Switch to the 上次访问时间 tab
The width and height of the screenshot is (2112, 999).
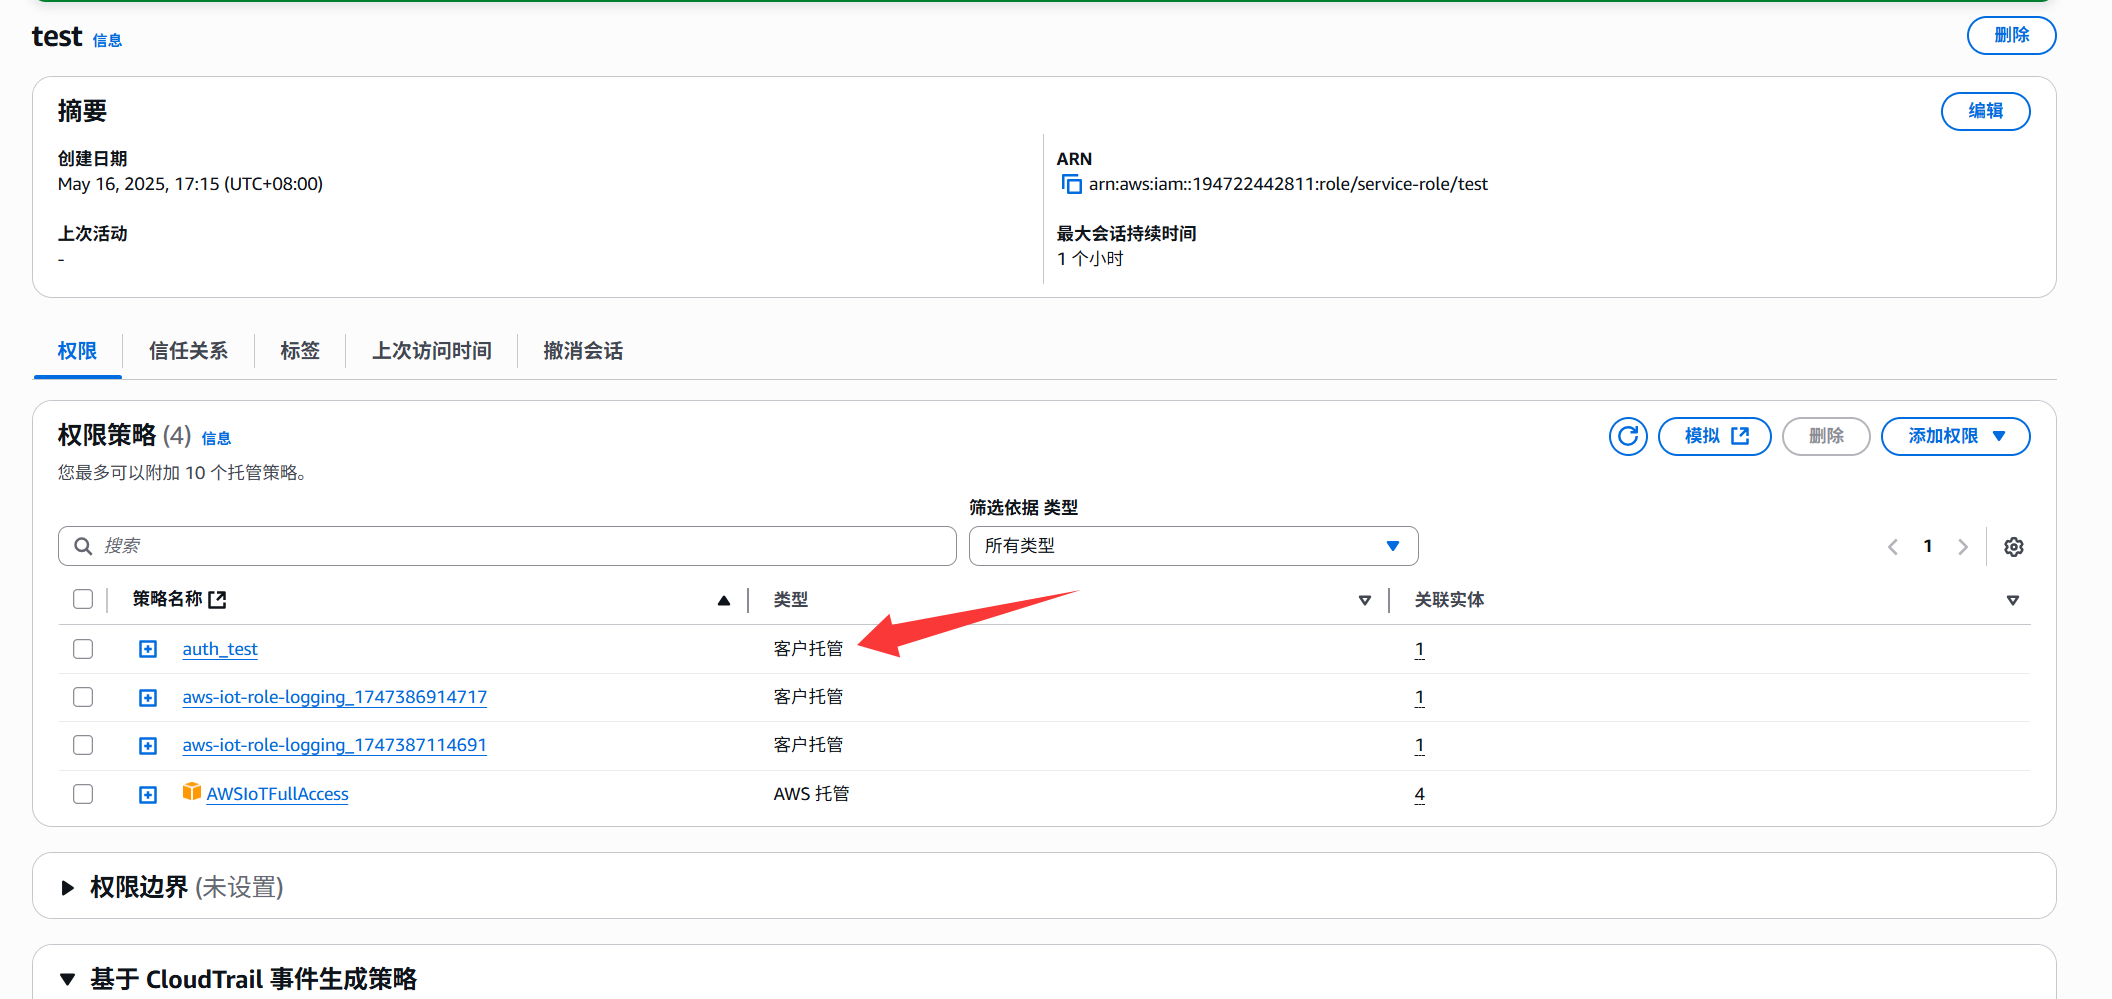(431, 351)
